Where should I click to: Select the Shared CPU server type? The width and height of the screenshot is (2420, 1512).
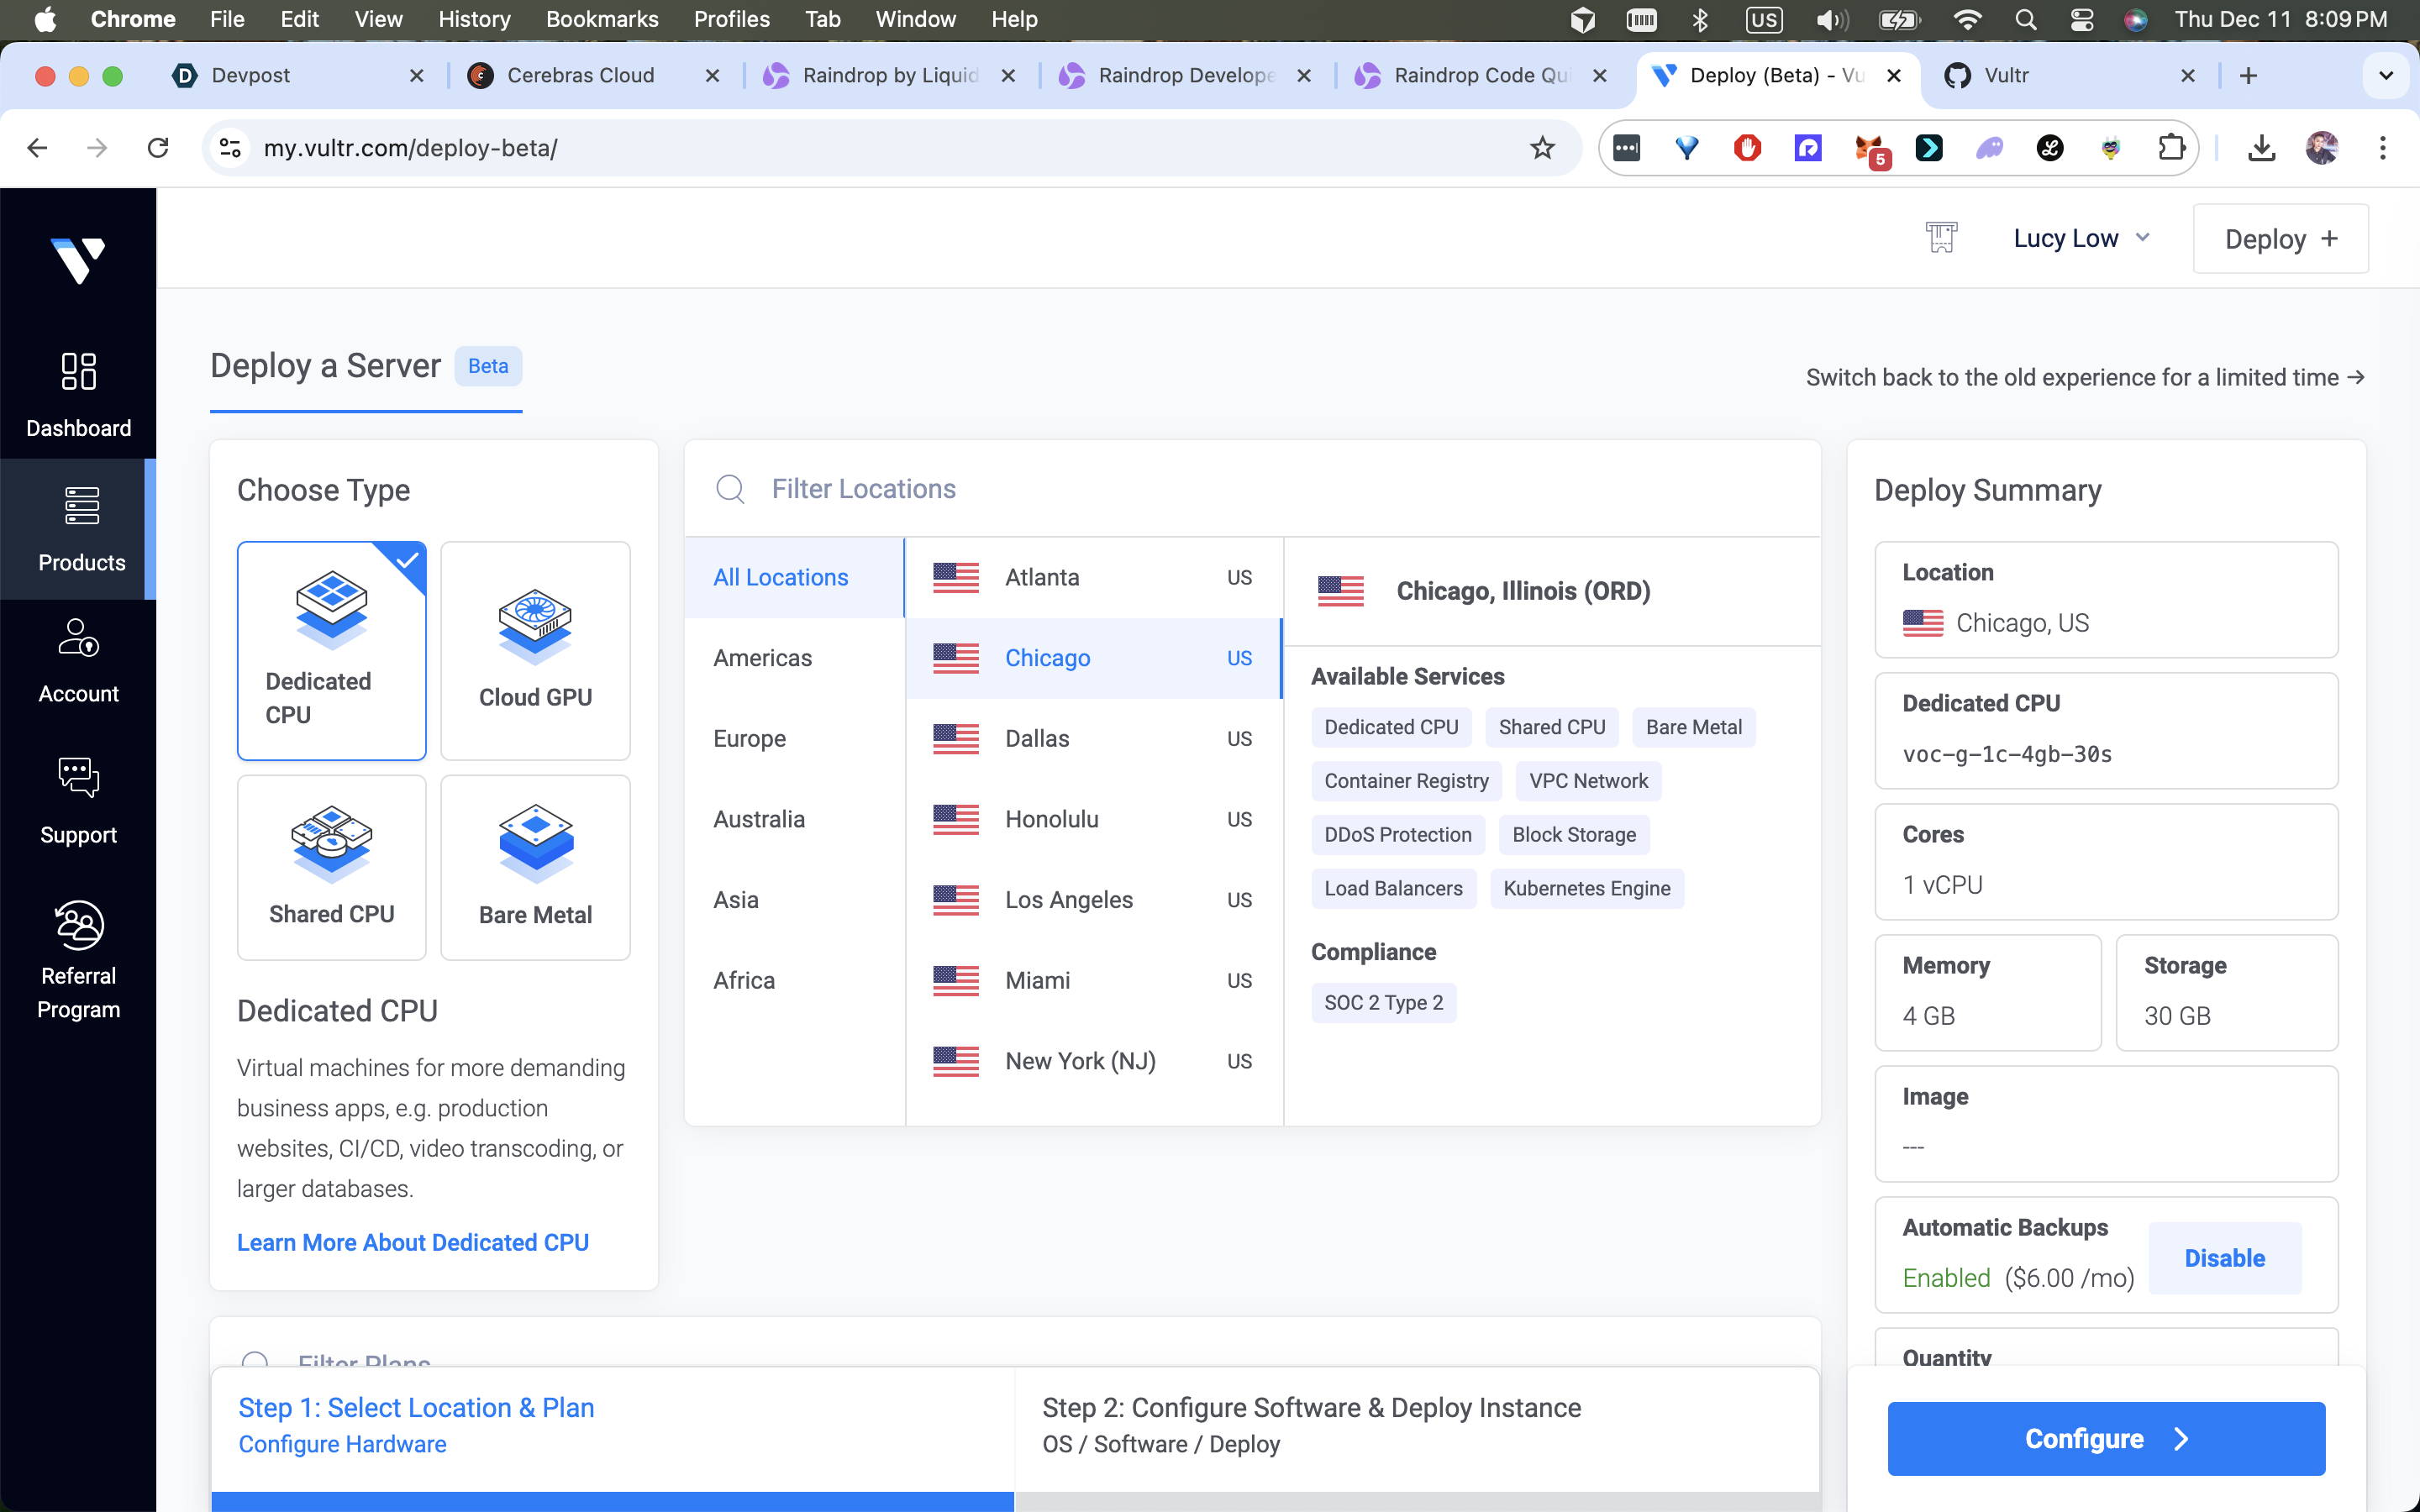click(x=331, y=867)
